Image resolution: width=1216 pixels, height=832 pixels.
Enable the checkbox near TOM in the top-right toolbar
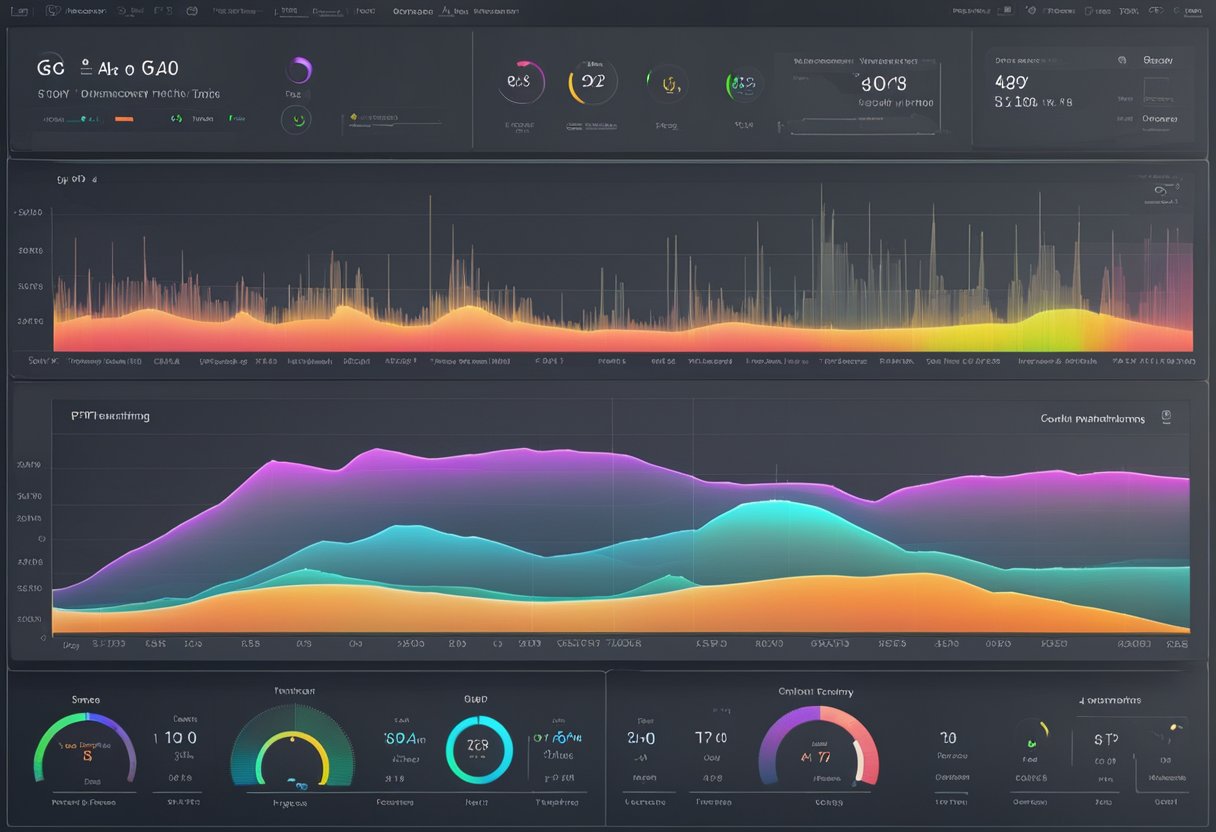click(x=1088, y=11)
